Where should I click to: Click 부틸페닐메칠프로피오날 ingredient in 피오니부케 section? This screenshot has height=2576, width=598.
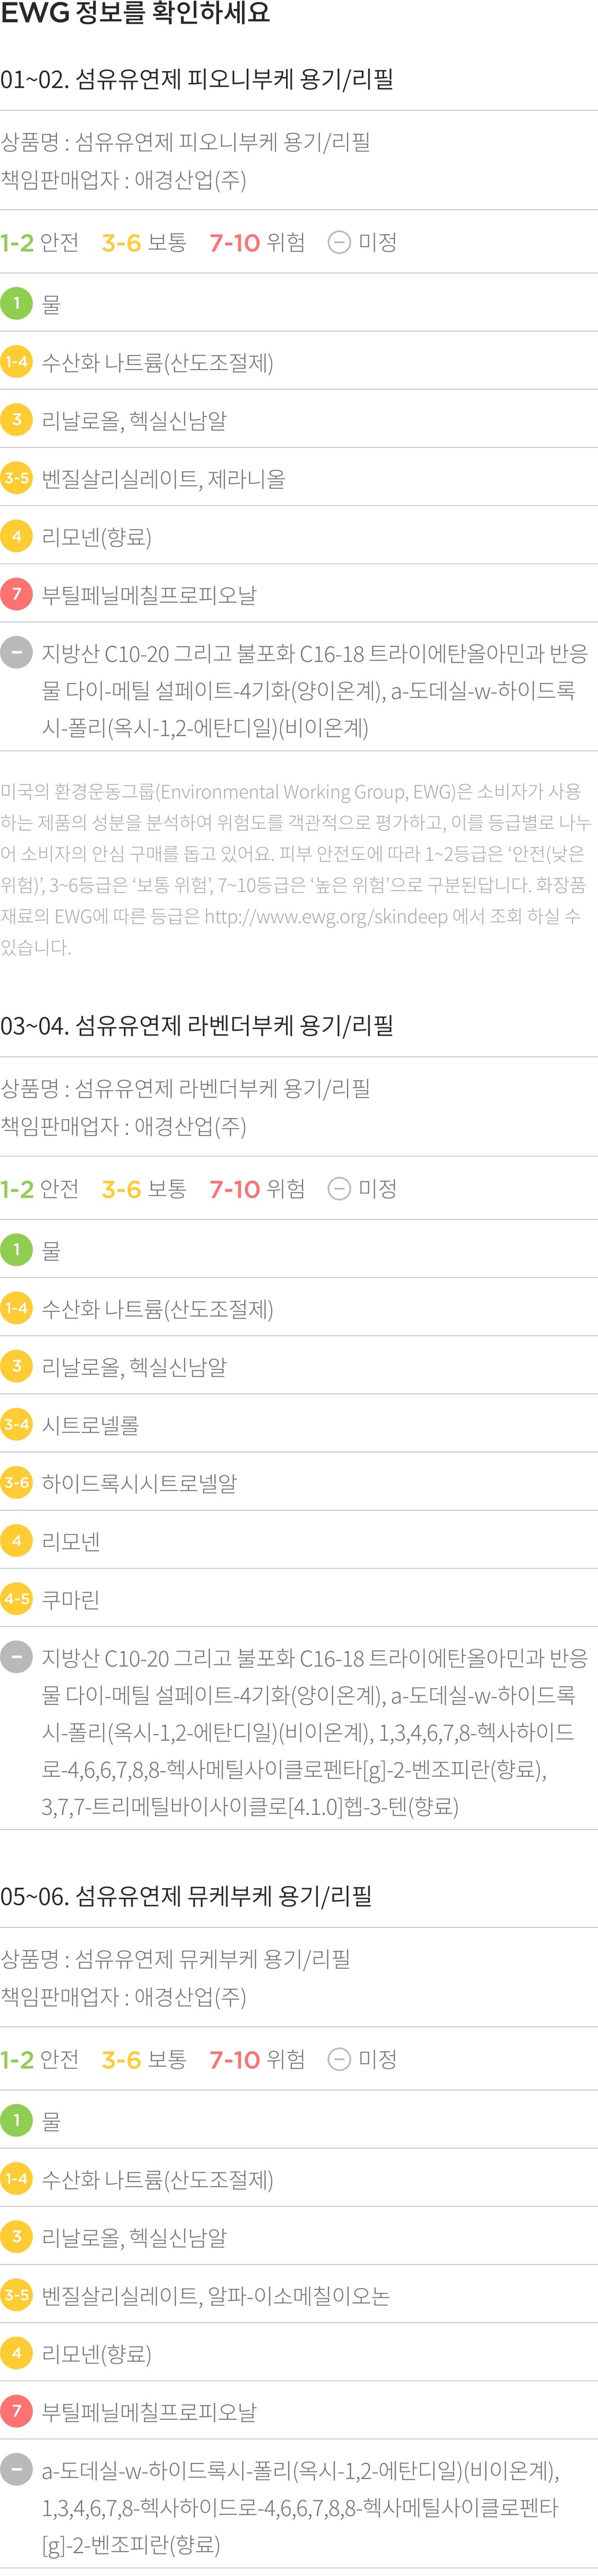point(149,595)
